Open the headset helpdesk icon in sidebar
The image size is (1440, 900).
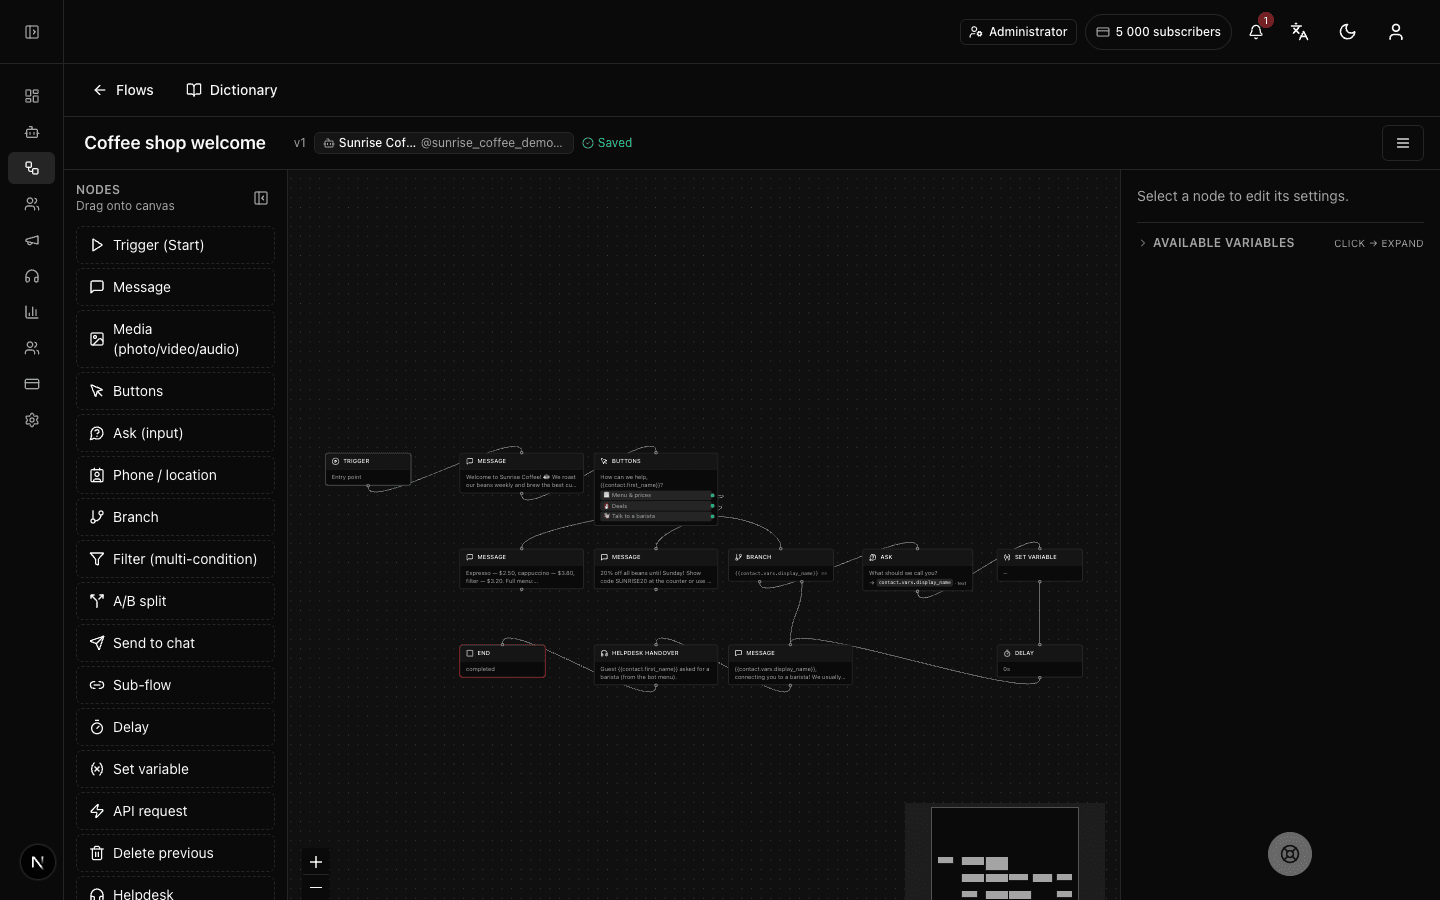pyautogui.click(x=32, y=276)
